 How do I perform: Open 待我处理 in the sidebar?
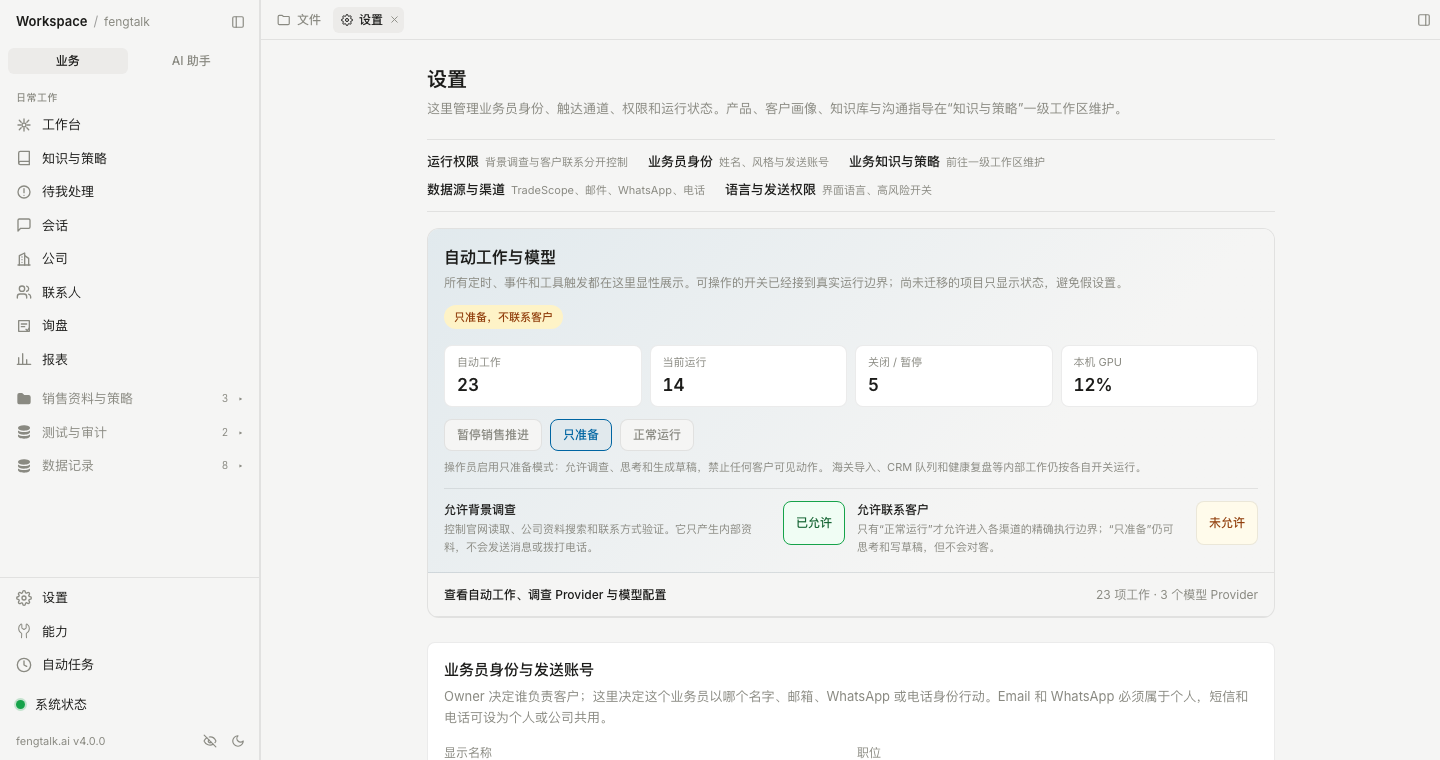[x=130, y=192]
